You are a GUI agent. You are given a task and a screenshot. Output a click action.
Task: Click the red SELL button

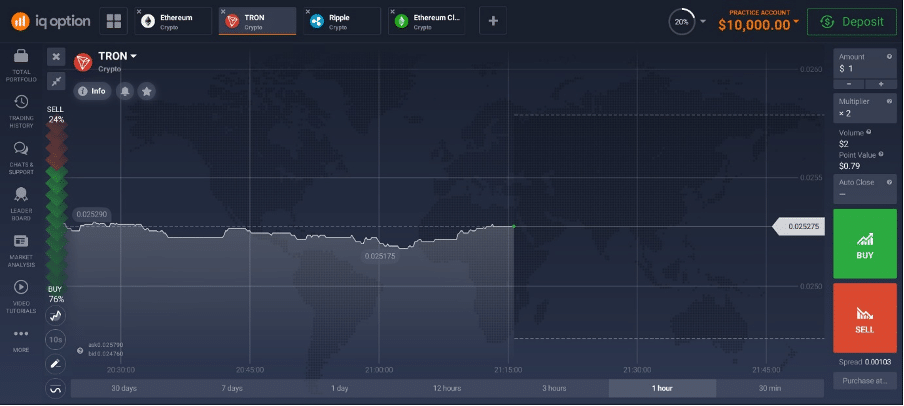click(865, 318)
